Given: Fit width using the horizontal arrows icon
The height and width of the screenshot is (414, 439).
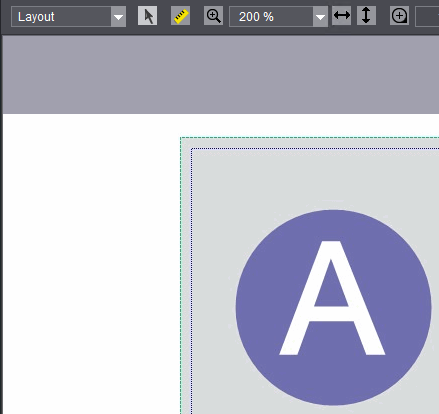Looking at the screenshot, I should [x=341, y=16].
